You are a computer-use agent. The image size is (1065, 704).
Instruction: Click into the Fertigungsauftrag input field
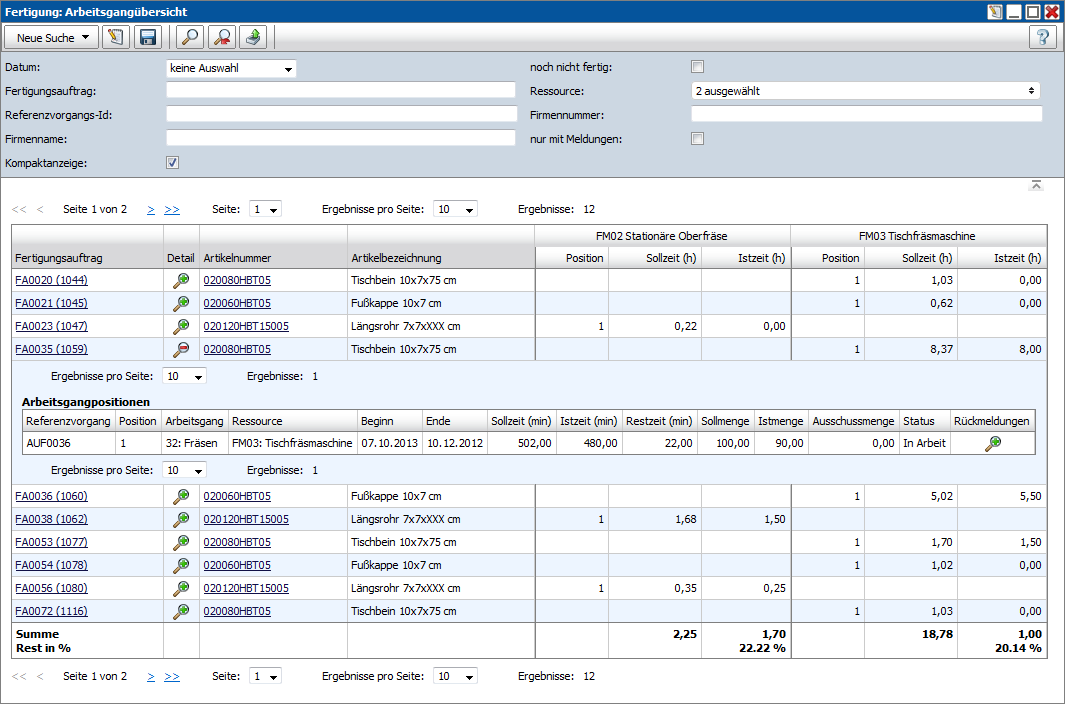point(340,91)
